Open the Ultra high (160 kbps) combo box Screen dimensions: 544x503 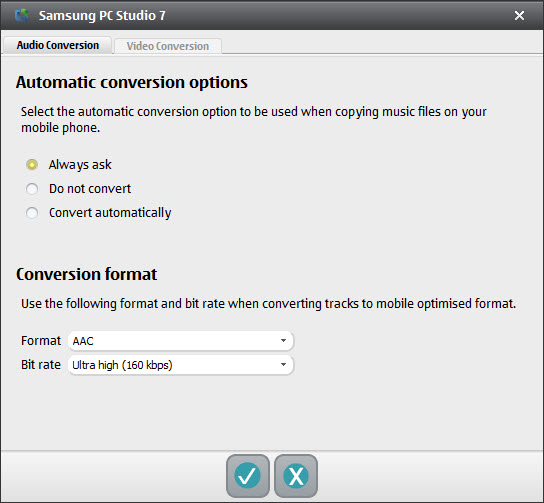tap(181, 365)
